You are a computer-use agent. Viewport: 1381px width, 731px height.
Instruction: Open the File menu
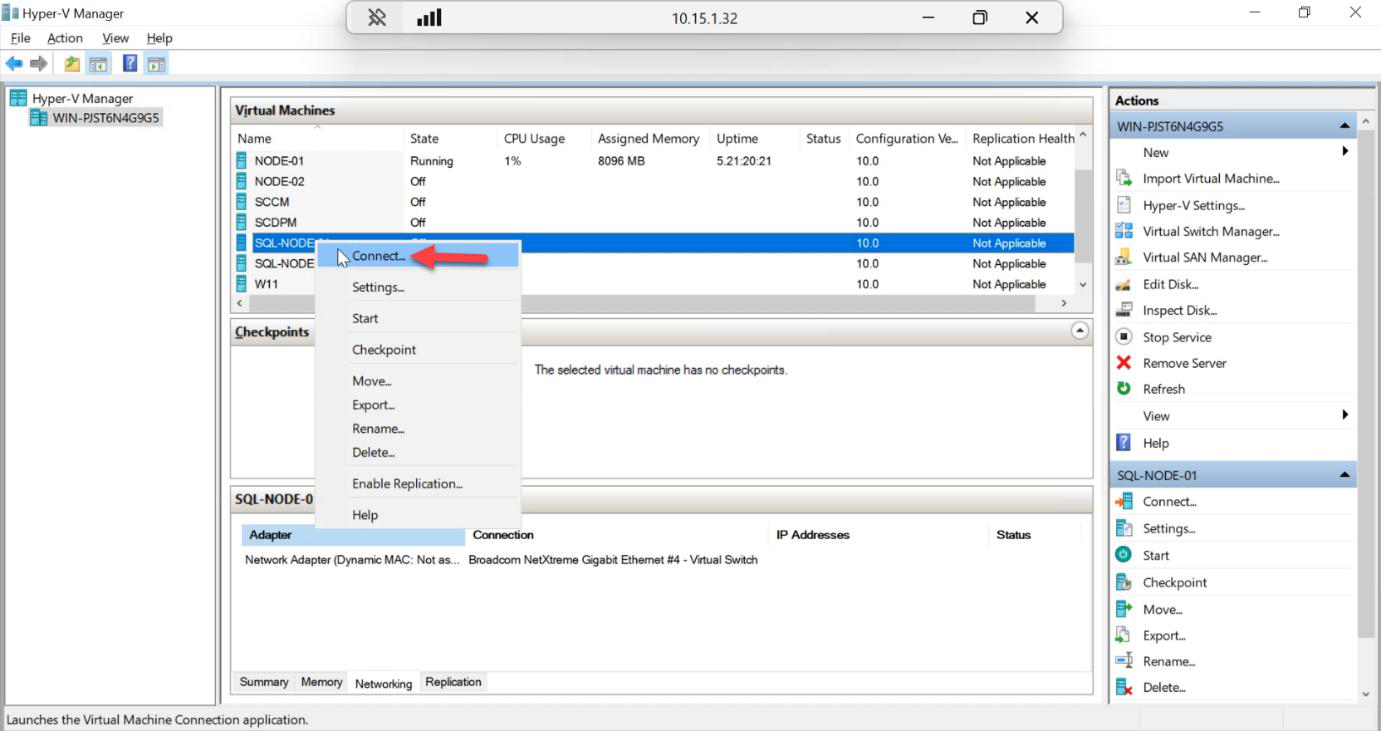pos(21,38)
